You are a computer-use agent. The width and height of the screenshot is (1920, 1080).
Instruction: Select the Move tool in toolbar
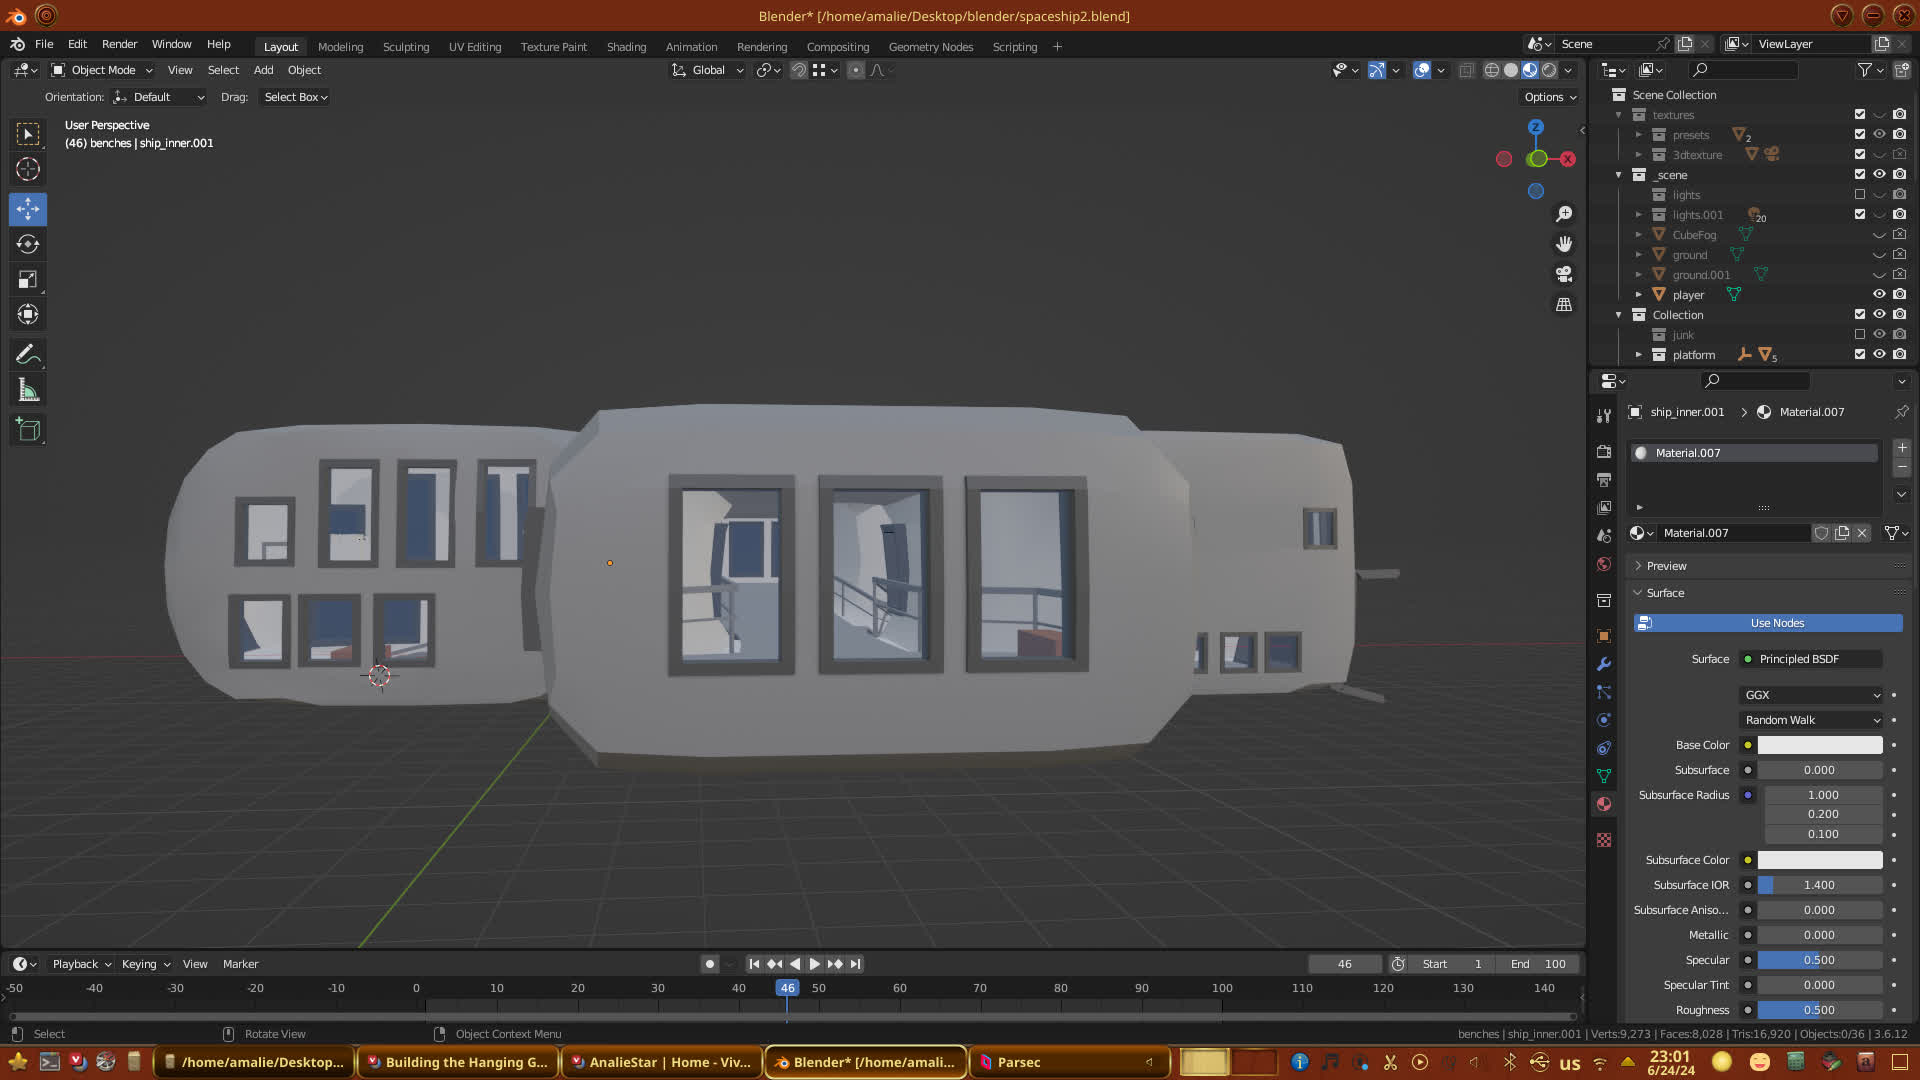click(28, 209)
